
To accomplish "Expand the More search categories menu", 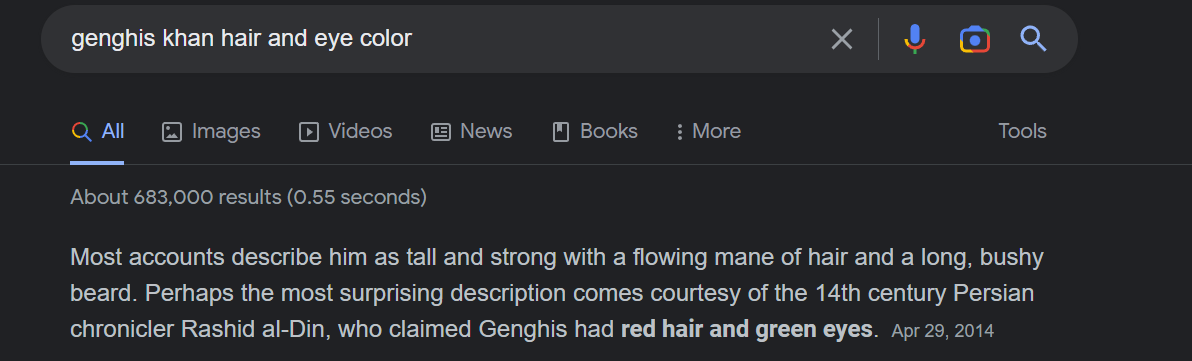I will click(708, 131).
